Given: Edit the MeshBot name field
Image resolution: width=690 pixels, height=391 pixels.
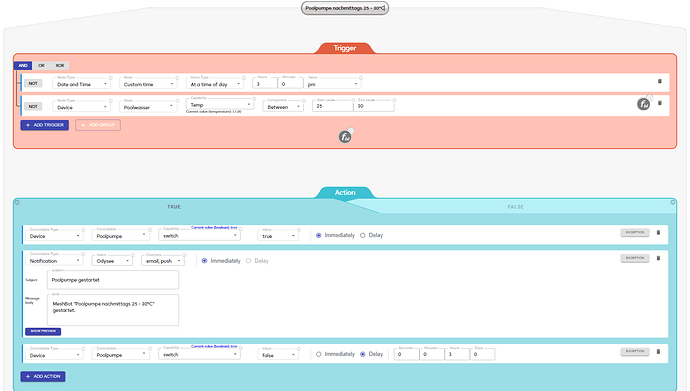Looking at the screenshot, I should 345,8.
